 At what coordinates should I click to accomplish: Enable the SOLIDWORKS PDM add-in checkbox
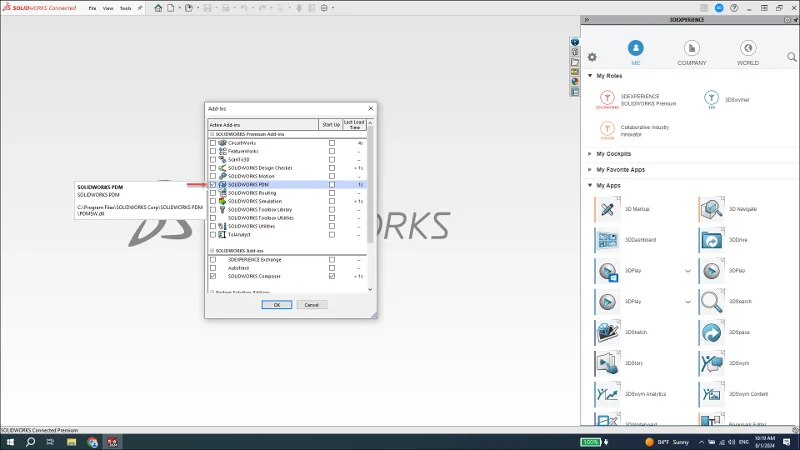[212, 185]
